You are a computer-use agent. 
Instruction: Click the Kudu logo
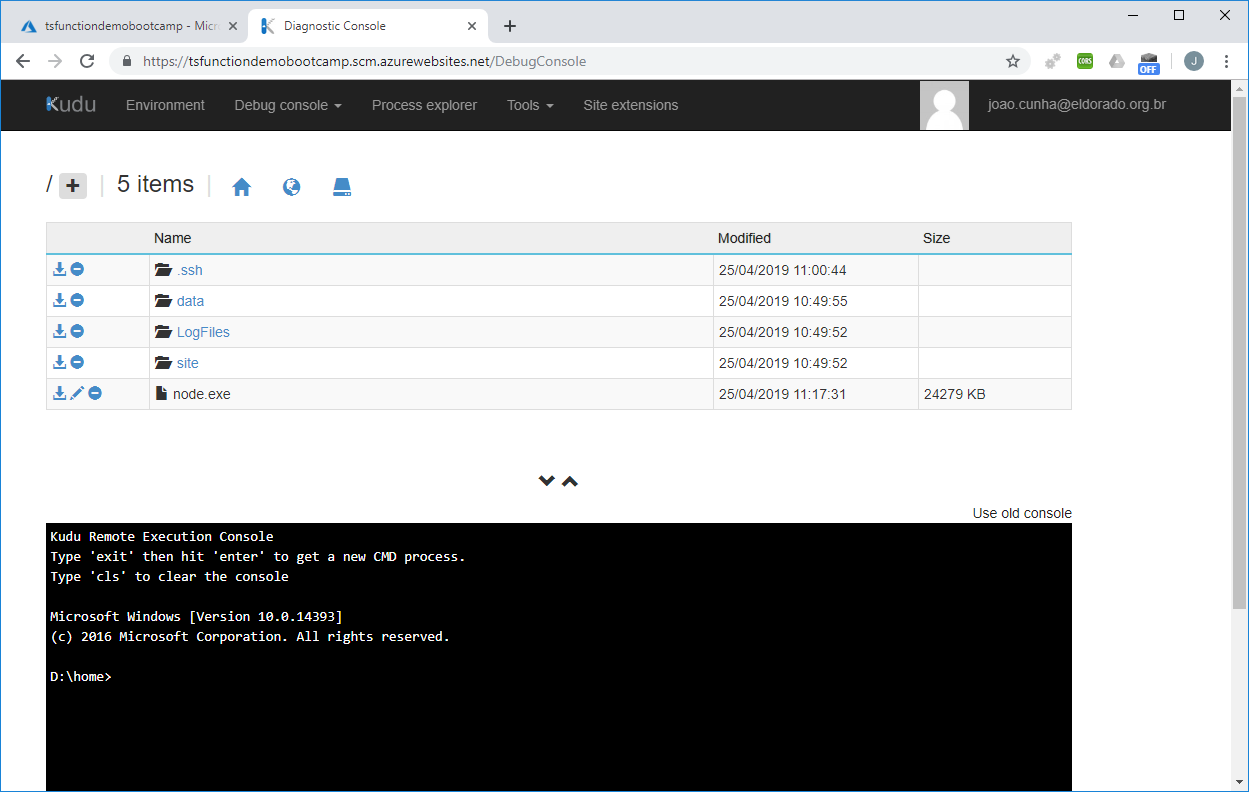point(71,104)
